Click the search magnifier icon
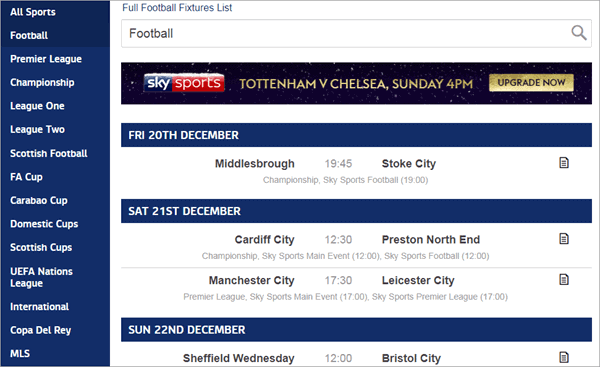The image size is (600, 367). [x=579, y=33]
